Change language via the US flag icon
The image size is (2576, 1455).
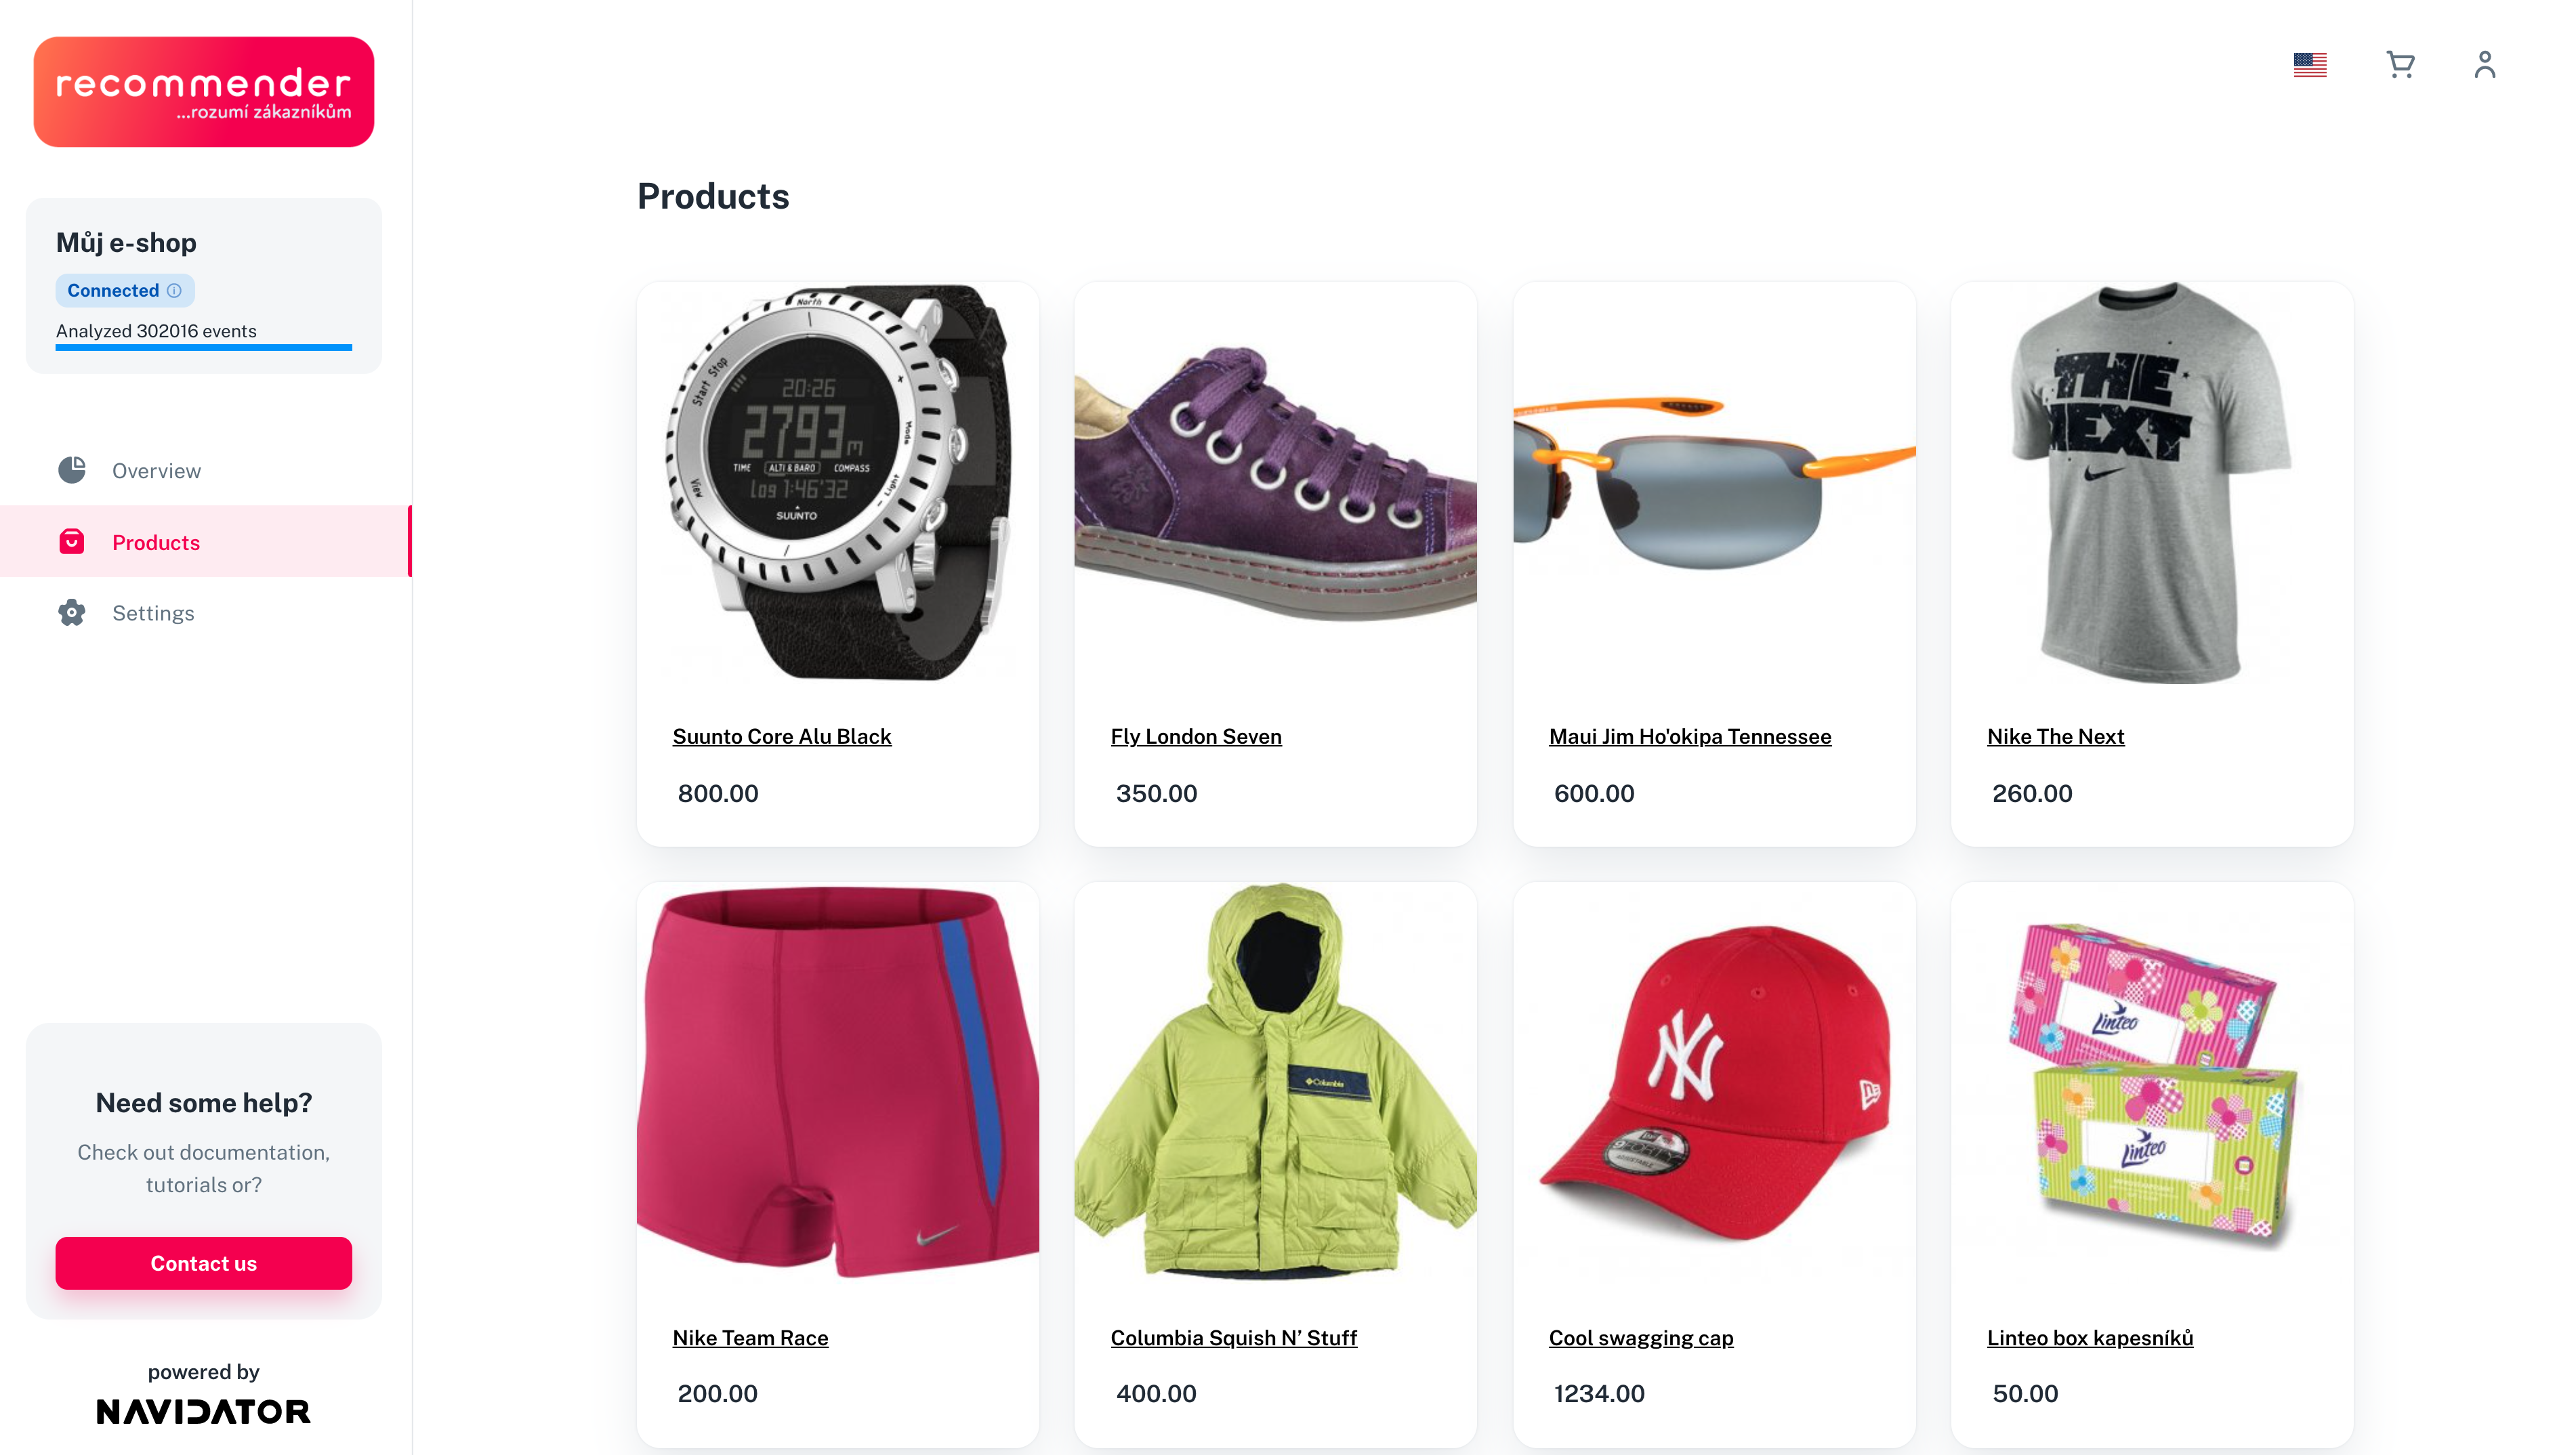click(2310, 65)
